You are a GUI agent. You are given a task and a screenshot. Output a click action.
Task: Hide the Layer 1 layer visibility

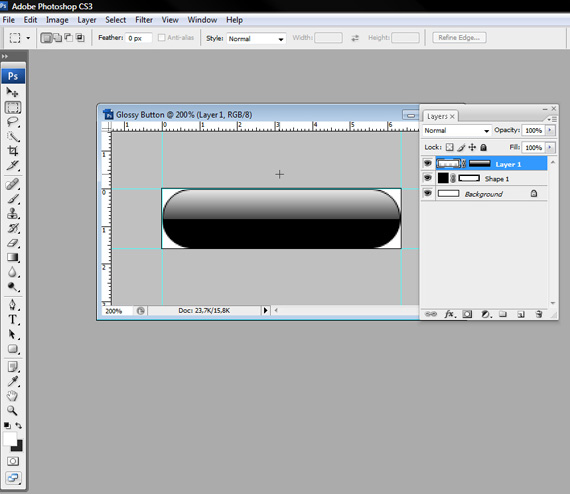tap(428, 163)
